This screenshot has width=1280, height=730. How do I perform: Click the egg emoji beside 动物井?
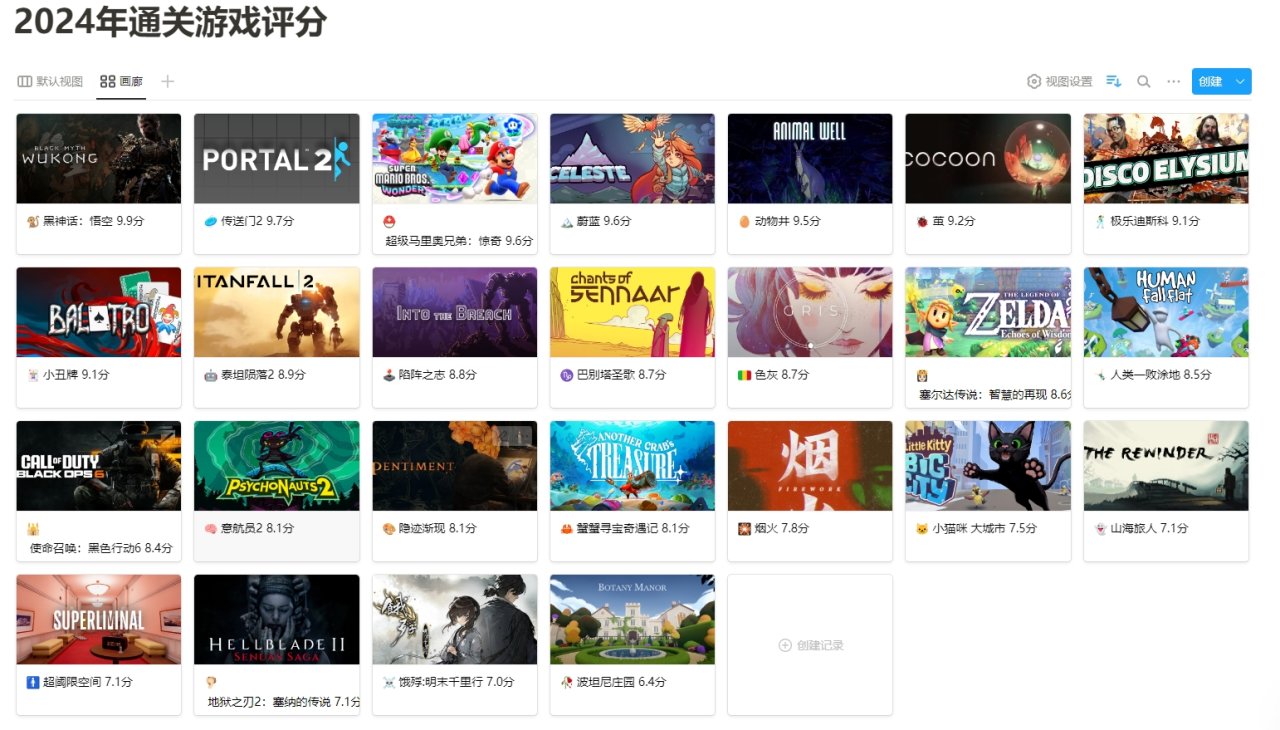pos(744,221)
